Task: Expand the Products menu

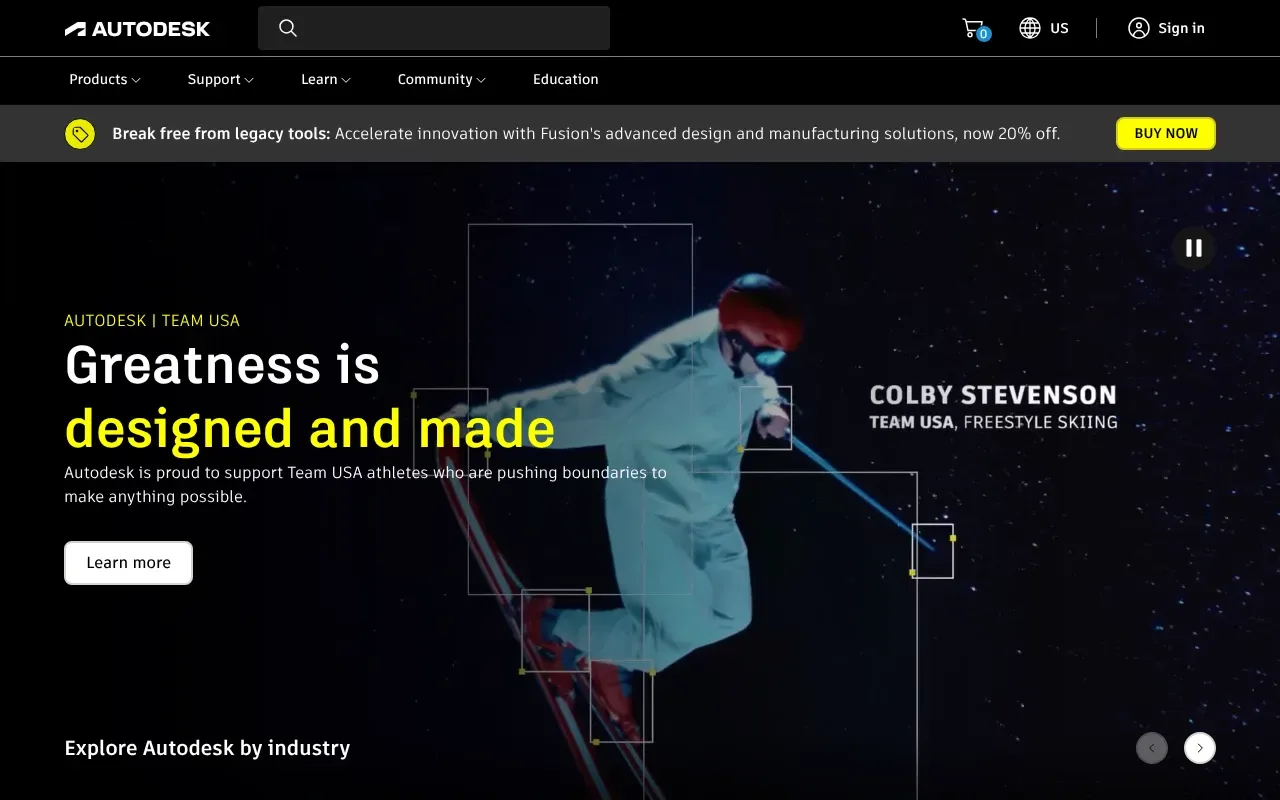Action: [104, 80]
